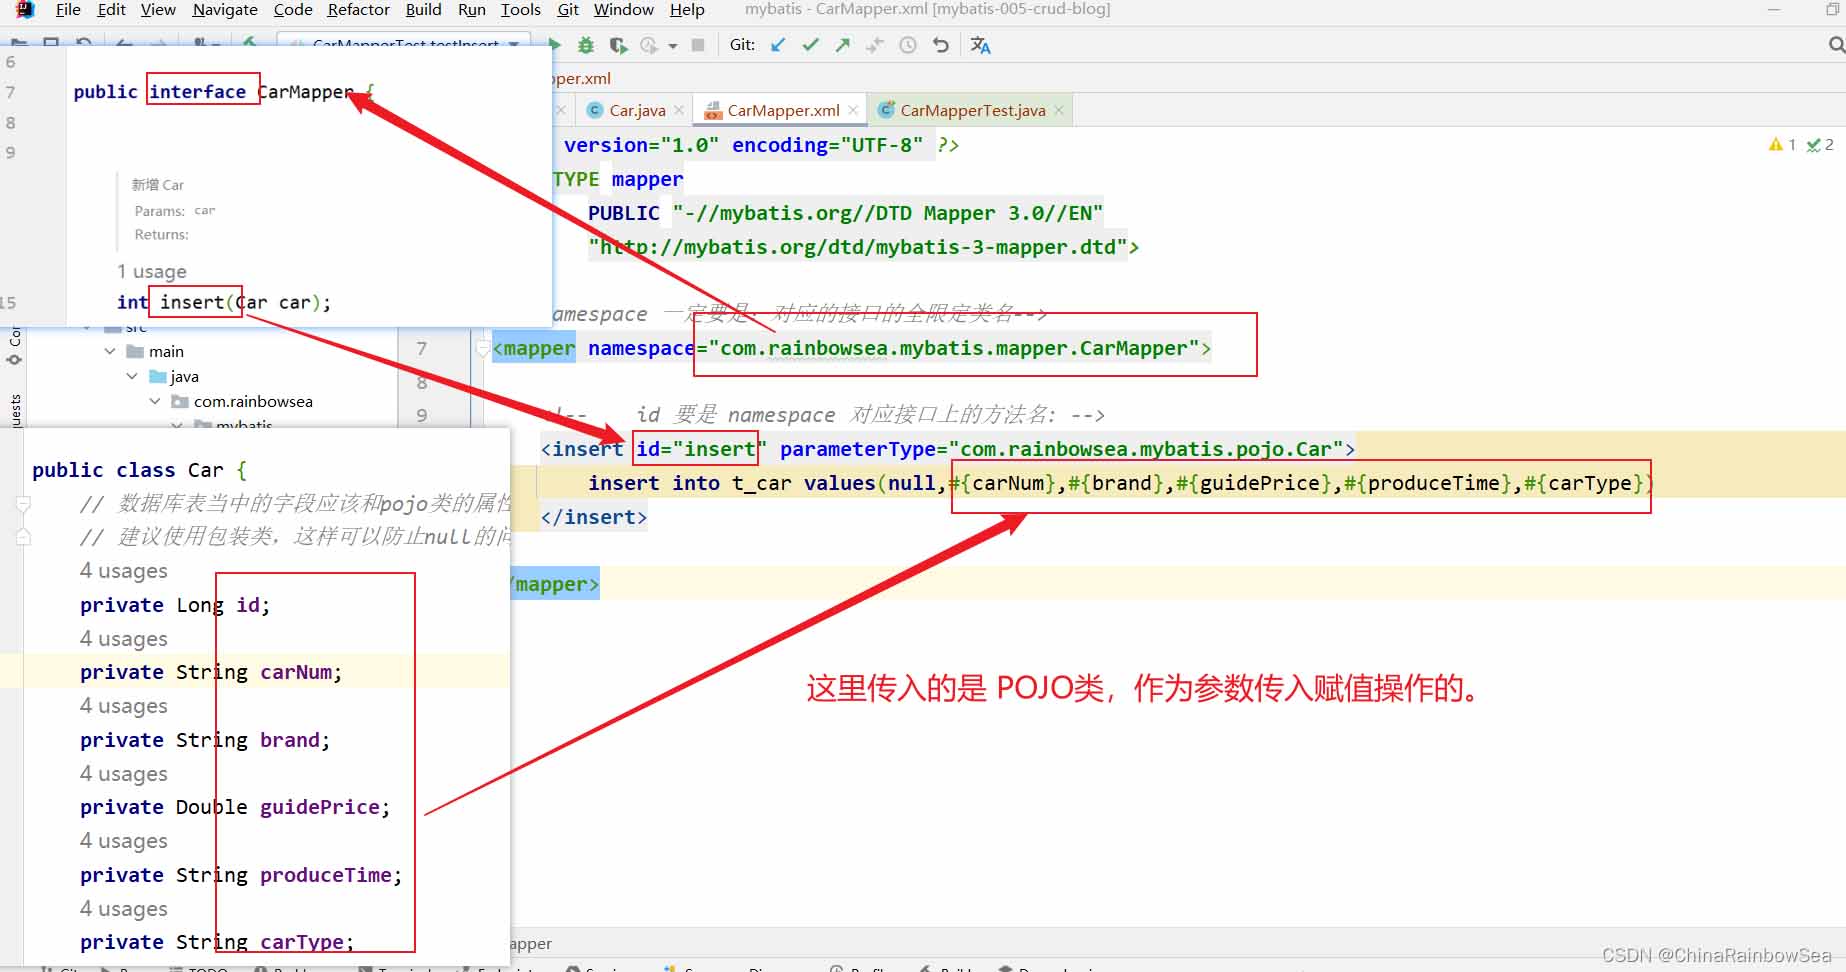Click the produceTime field declaration
Image resolution: width=1846 pixels, height=972 pixels.
tap(241, 875)
